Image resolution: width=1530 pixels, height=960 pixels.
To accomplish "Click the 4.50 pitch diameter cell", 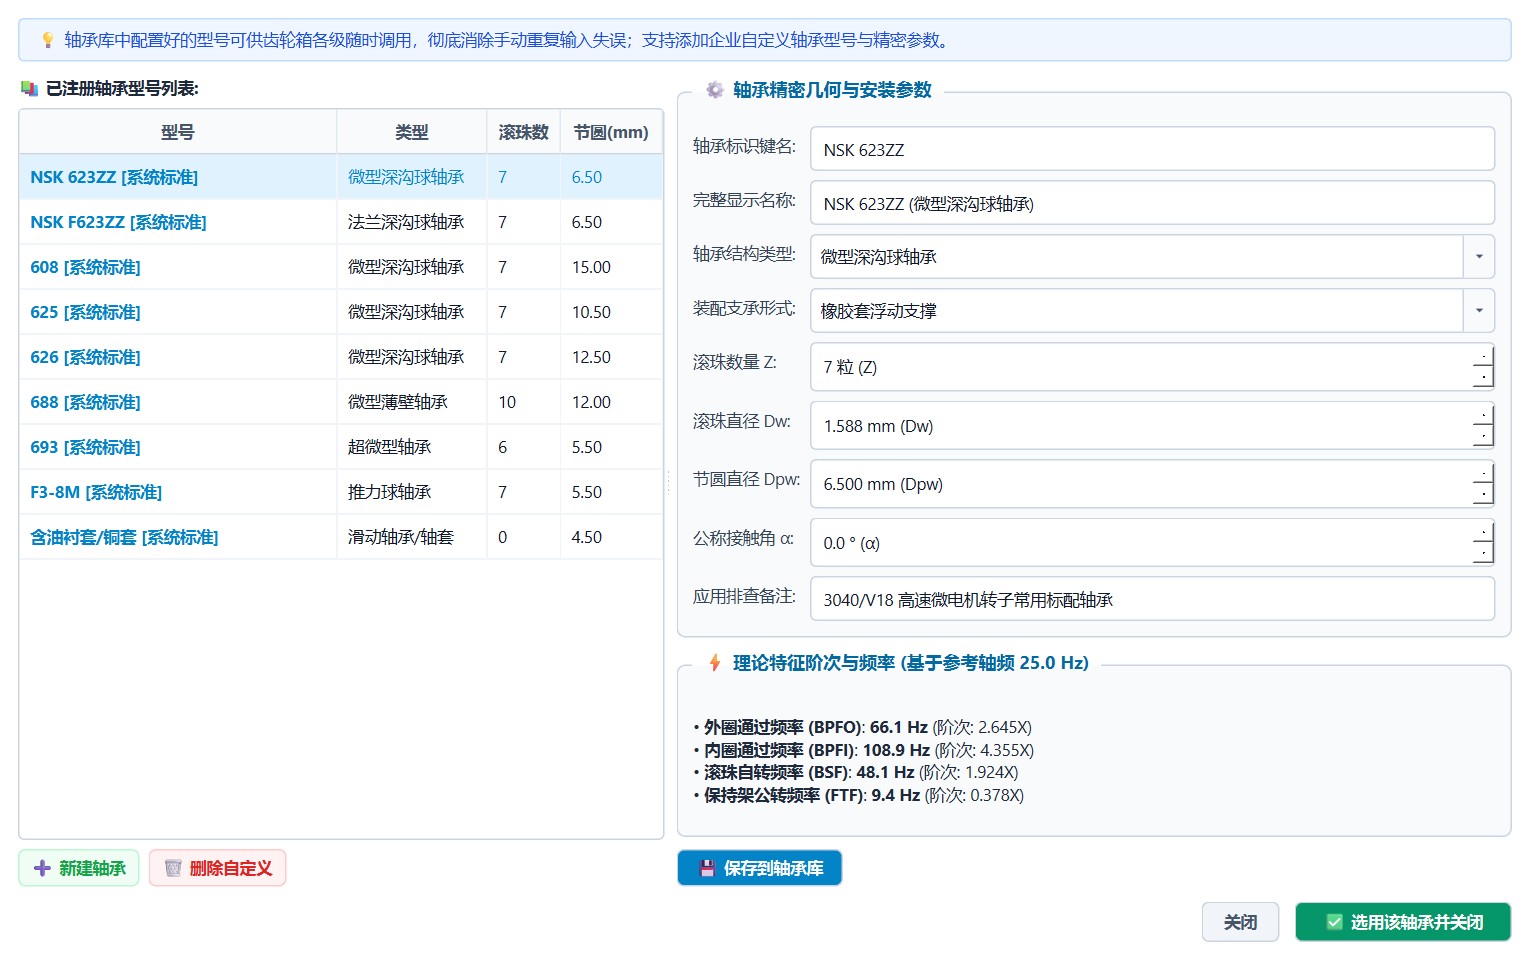I will (x=611, y=537).
